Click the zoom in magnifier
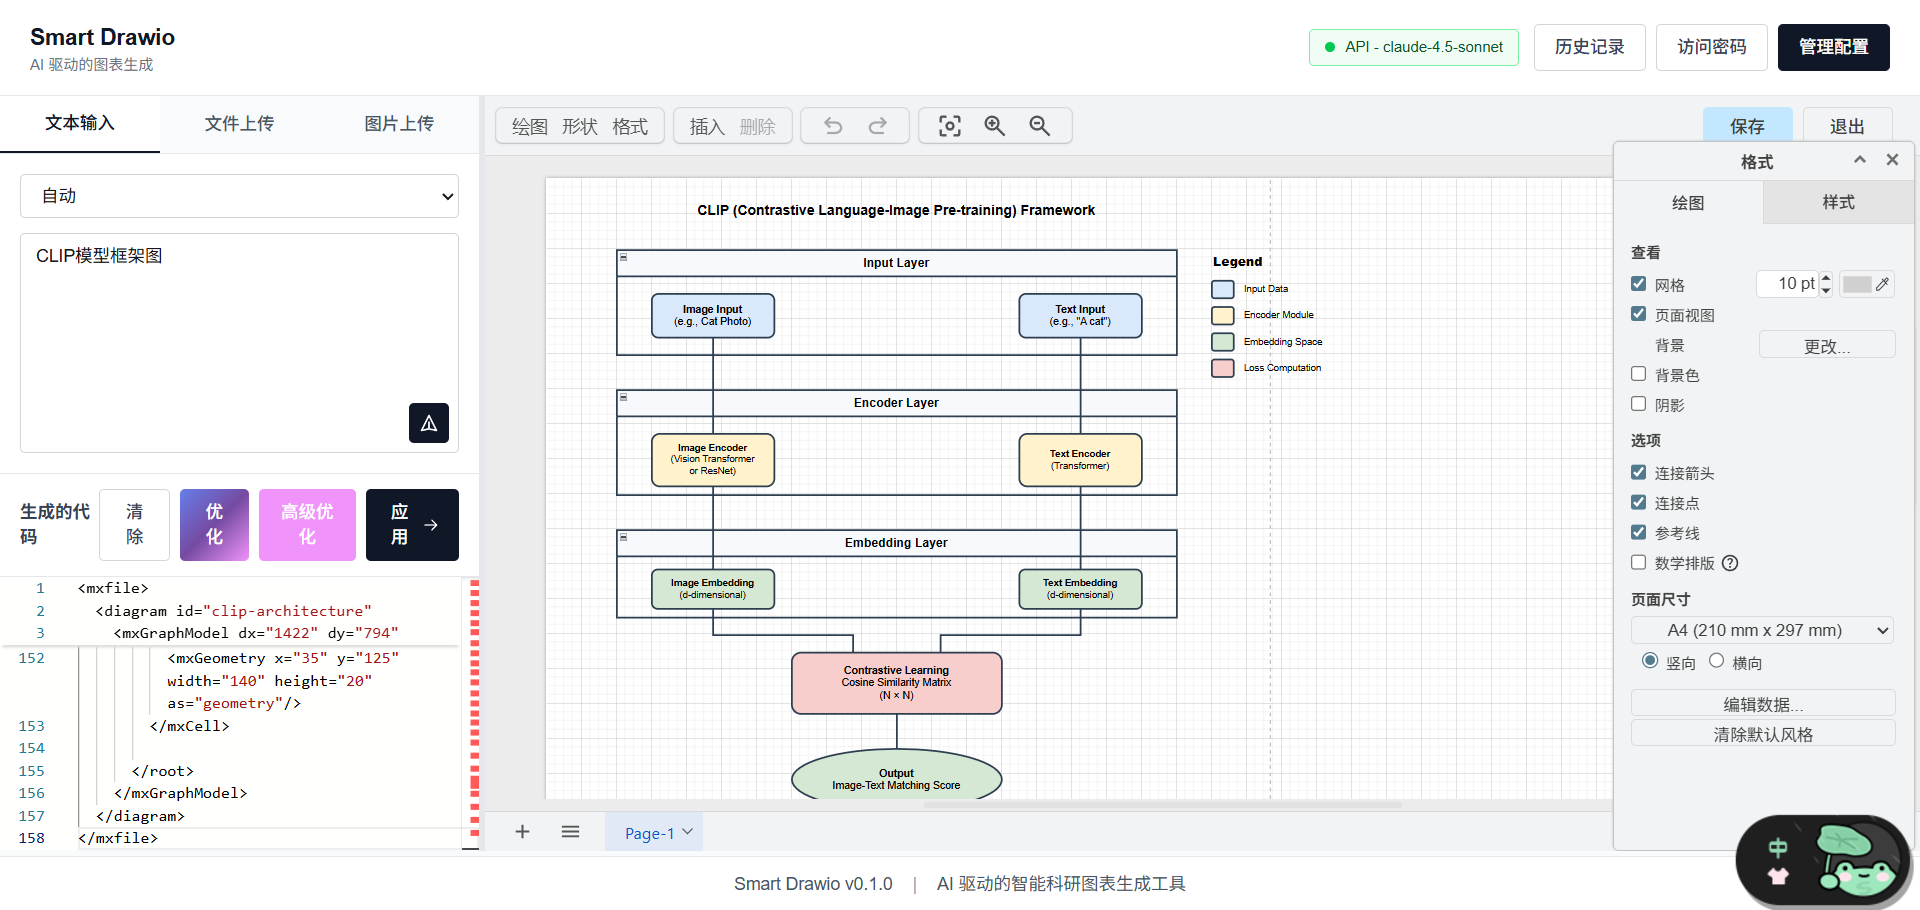Screen dimensions: 1920x910 (994, 126)
